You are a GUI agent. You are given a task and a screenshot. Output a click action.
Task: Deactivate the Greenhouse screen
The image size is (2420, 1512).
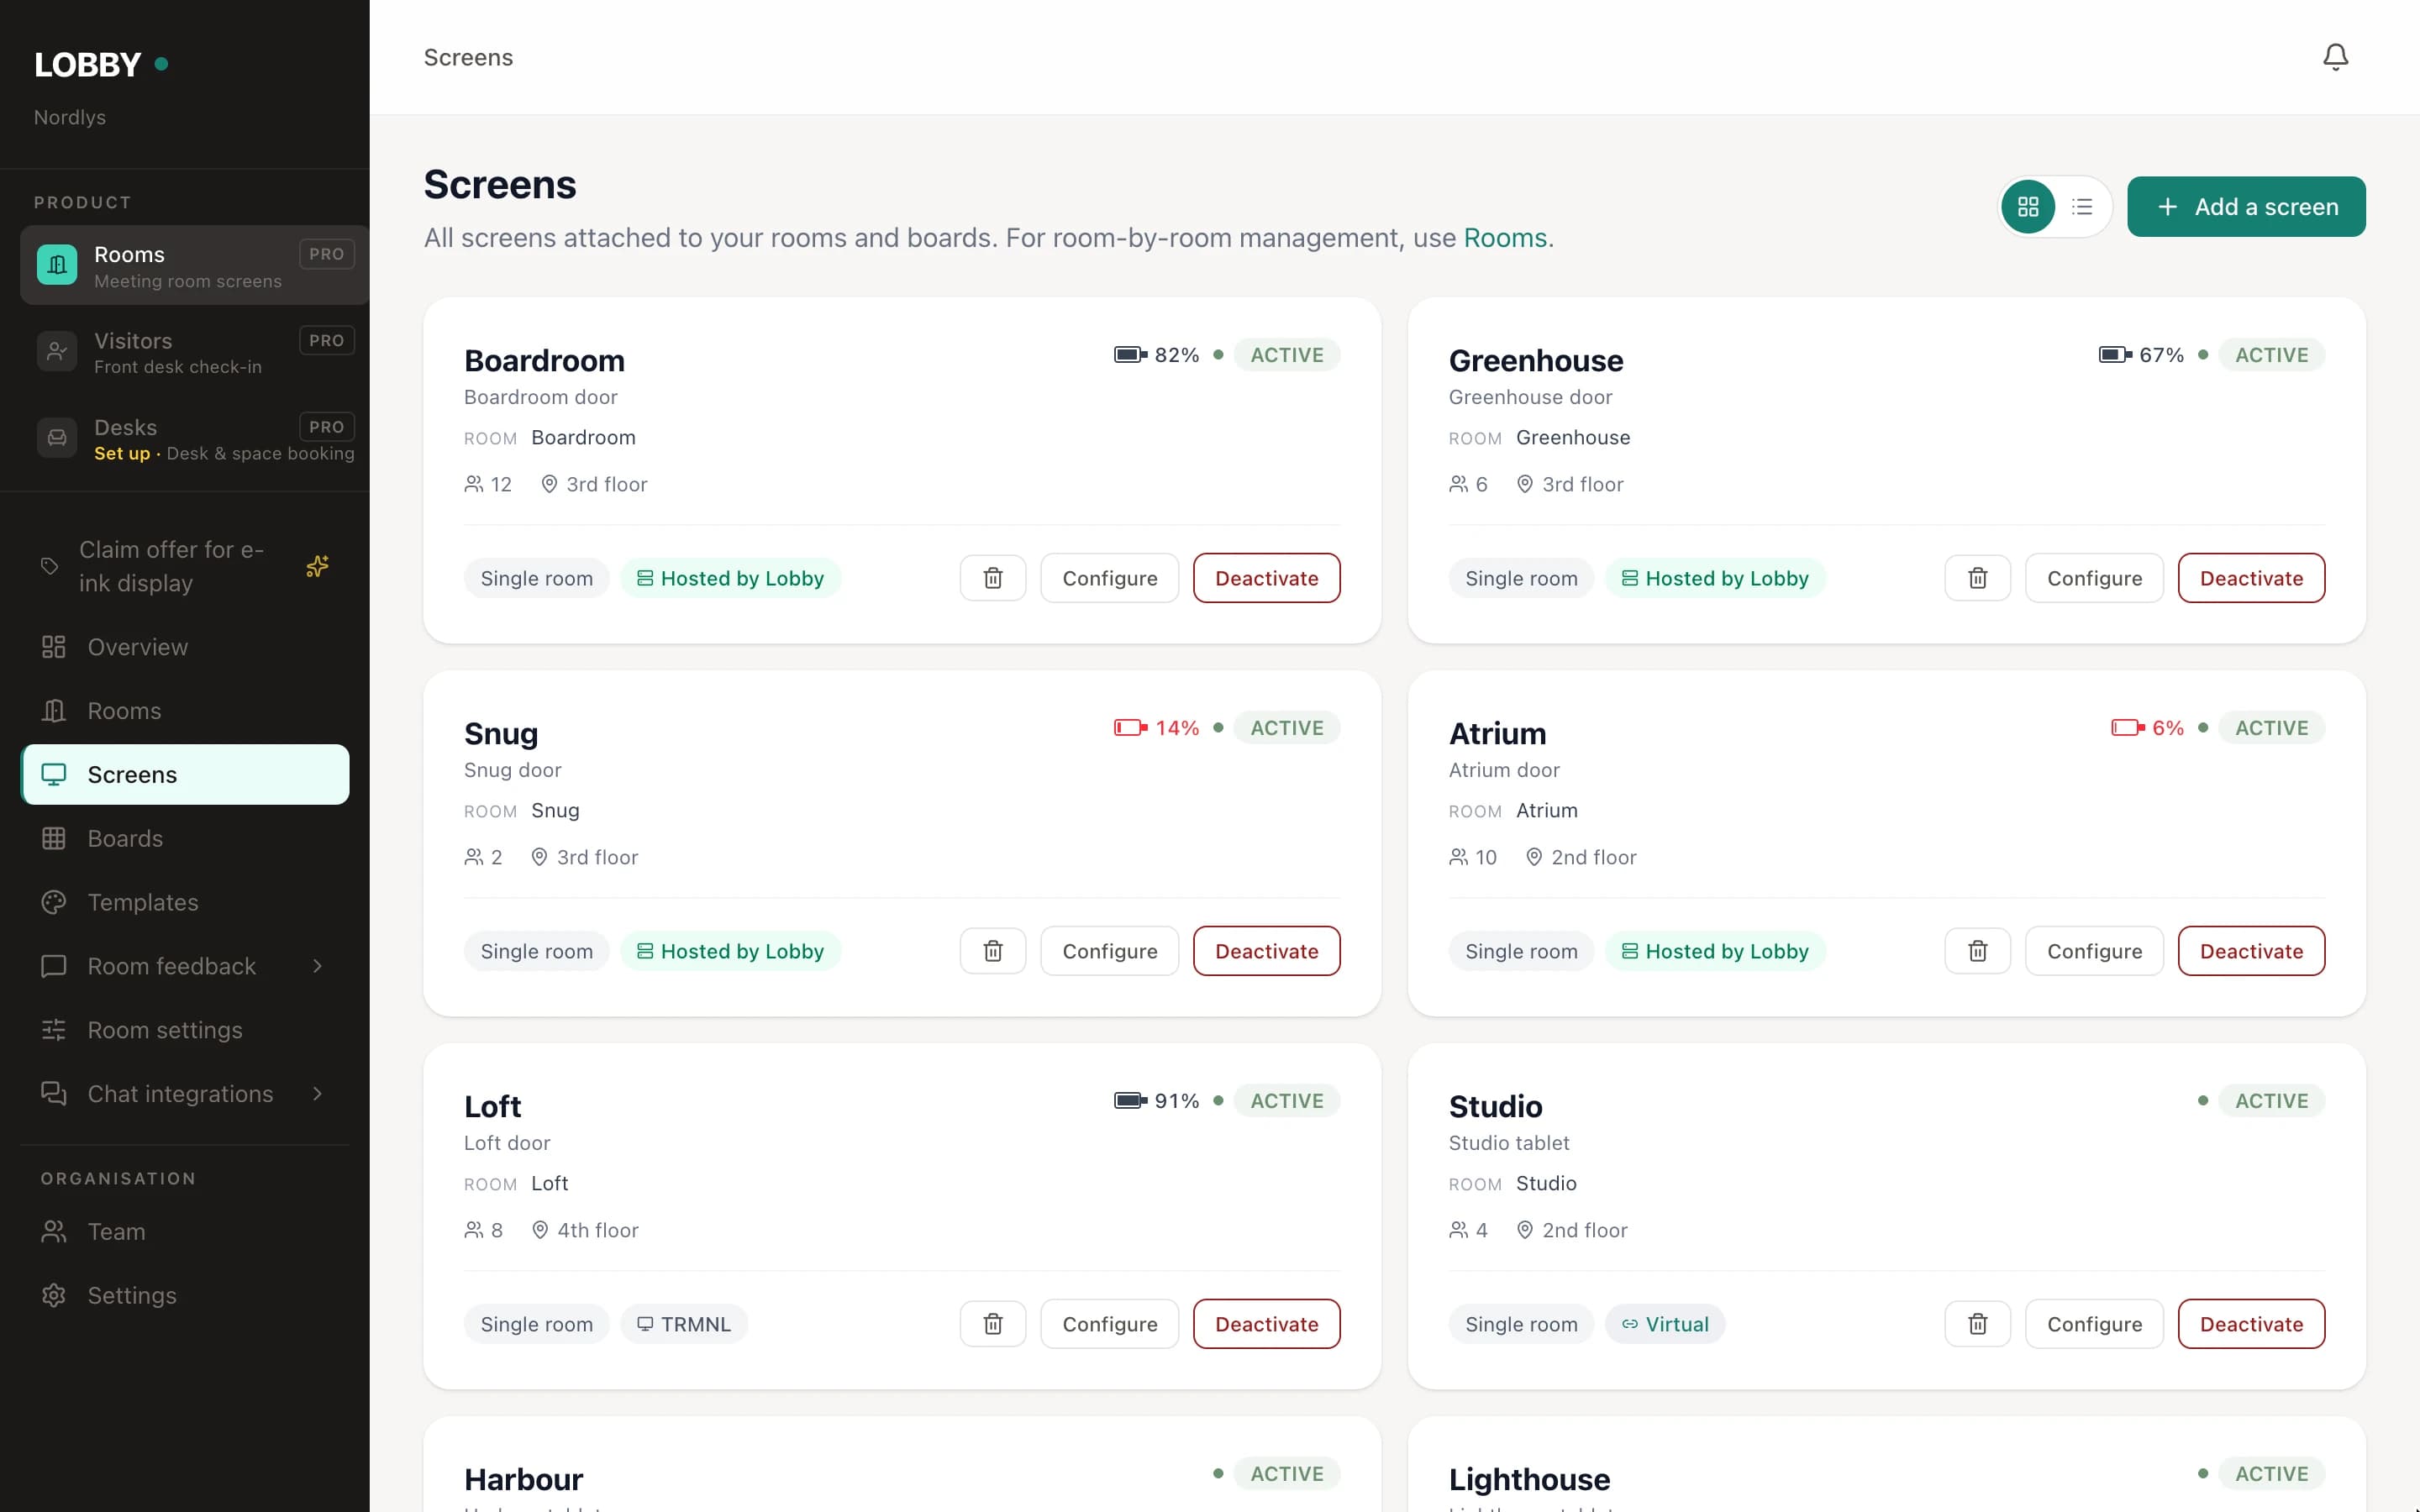(x=2251, y=578)
